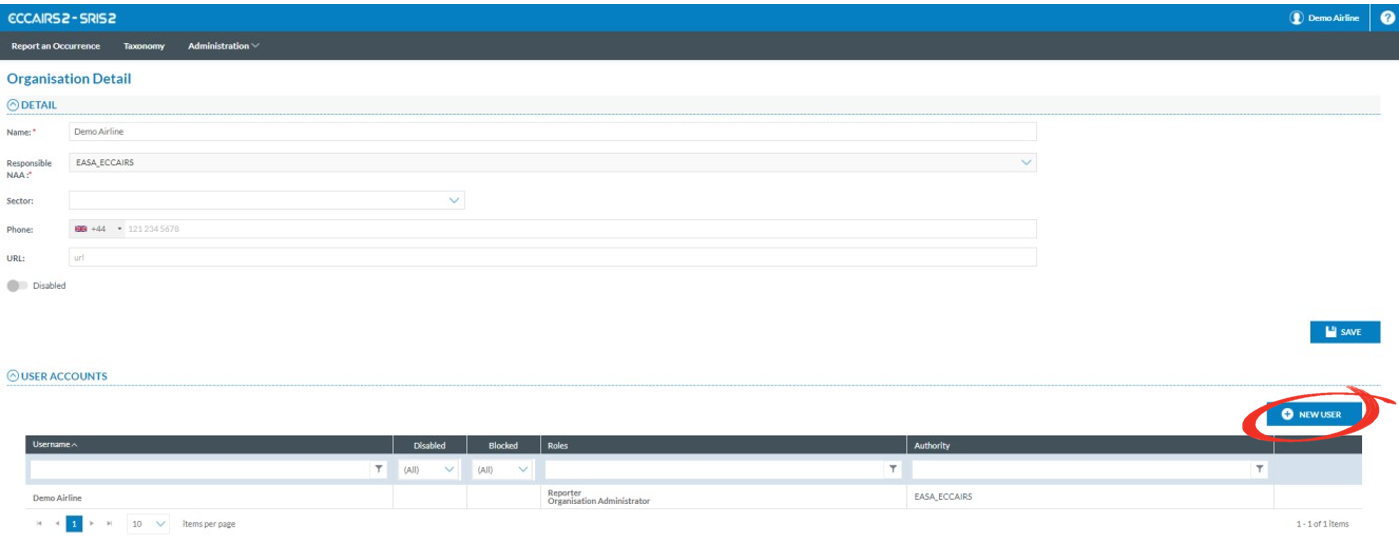
Task: Focus the Authority filter text box
Action: click(1081, 469)
